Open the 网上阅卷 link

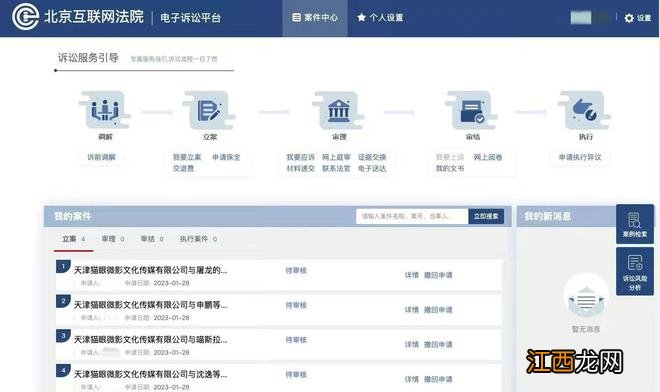[x=488, y=157]
